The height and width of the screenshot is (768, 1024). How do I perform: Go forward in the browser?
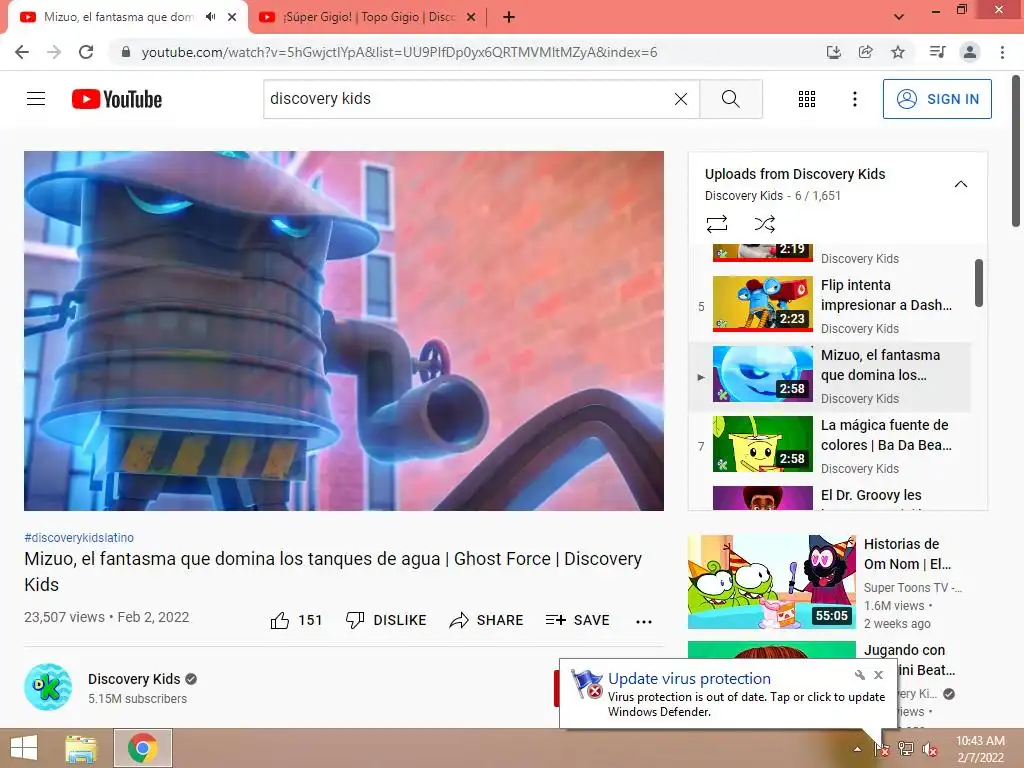point(54,52)
